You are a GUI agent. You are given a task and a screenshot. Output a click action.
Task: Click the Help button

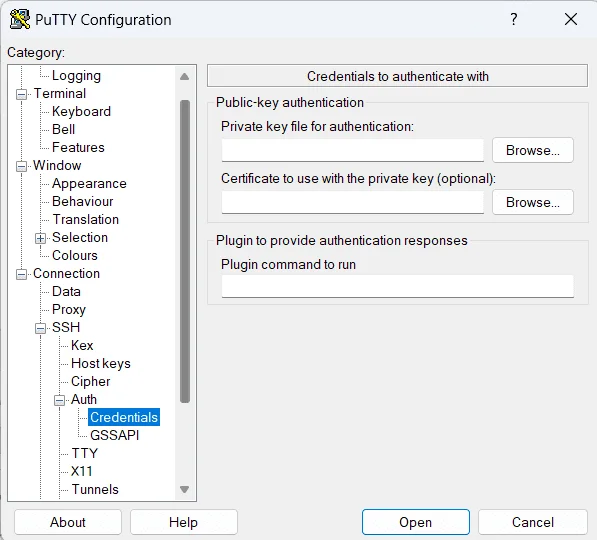tap(184, 522)
